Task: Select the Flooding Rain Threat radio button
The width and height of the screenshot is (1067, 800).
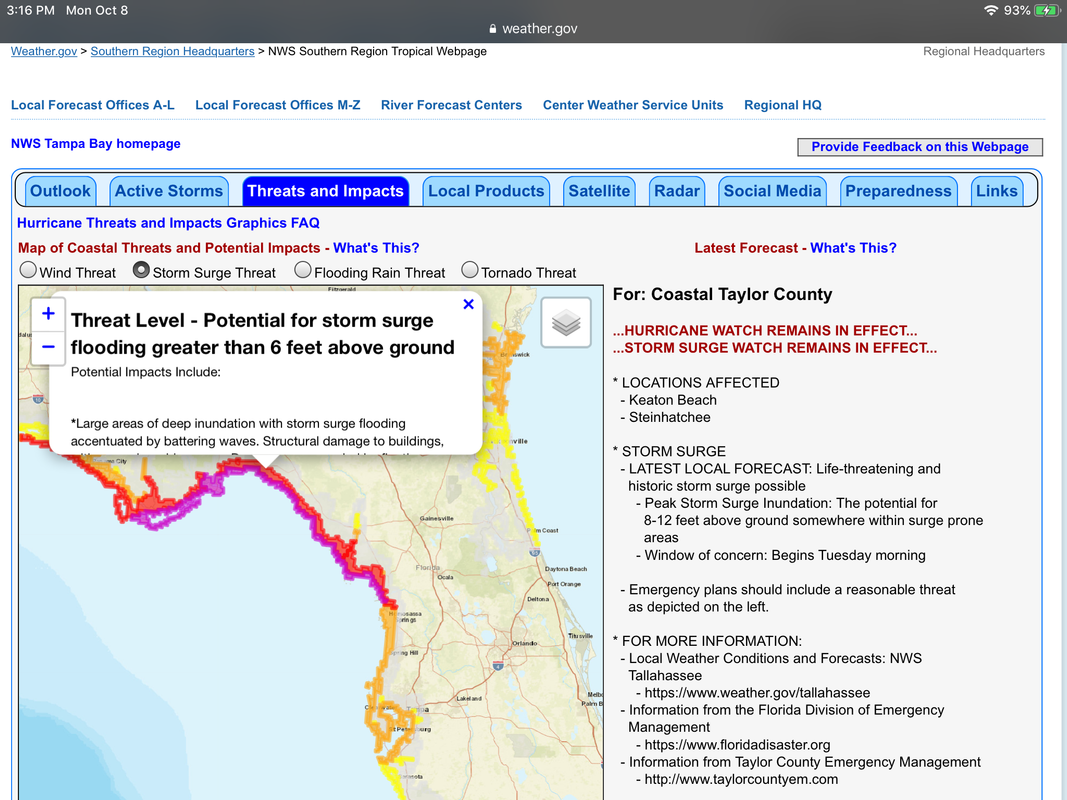Action: [x=302, y=270]
